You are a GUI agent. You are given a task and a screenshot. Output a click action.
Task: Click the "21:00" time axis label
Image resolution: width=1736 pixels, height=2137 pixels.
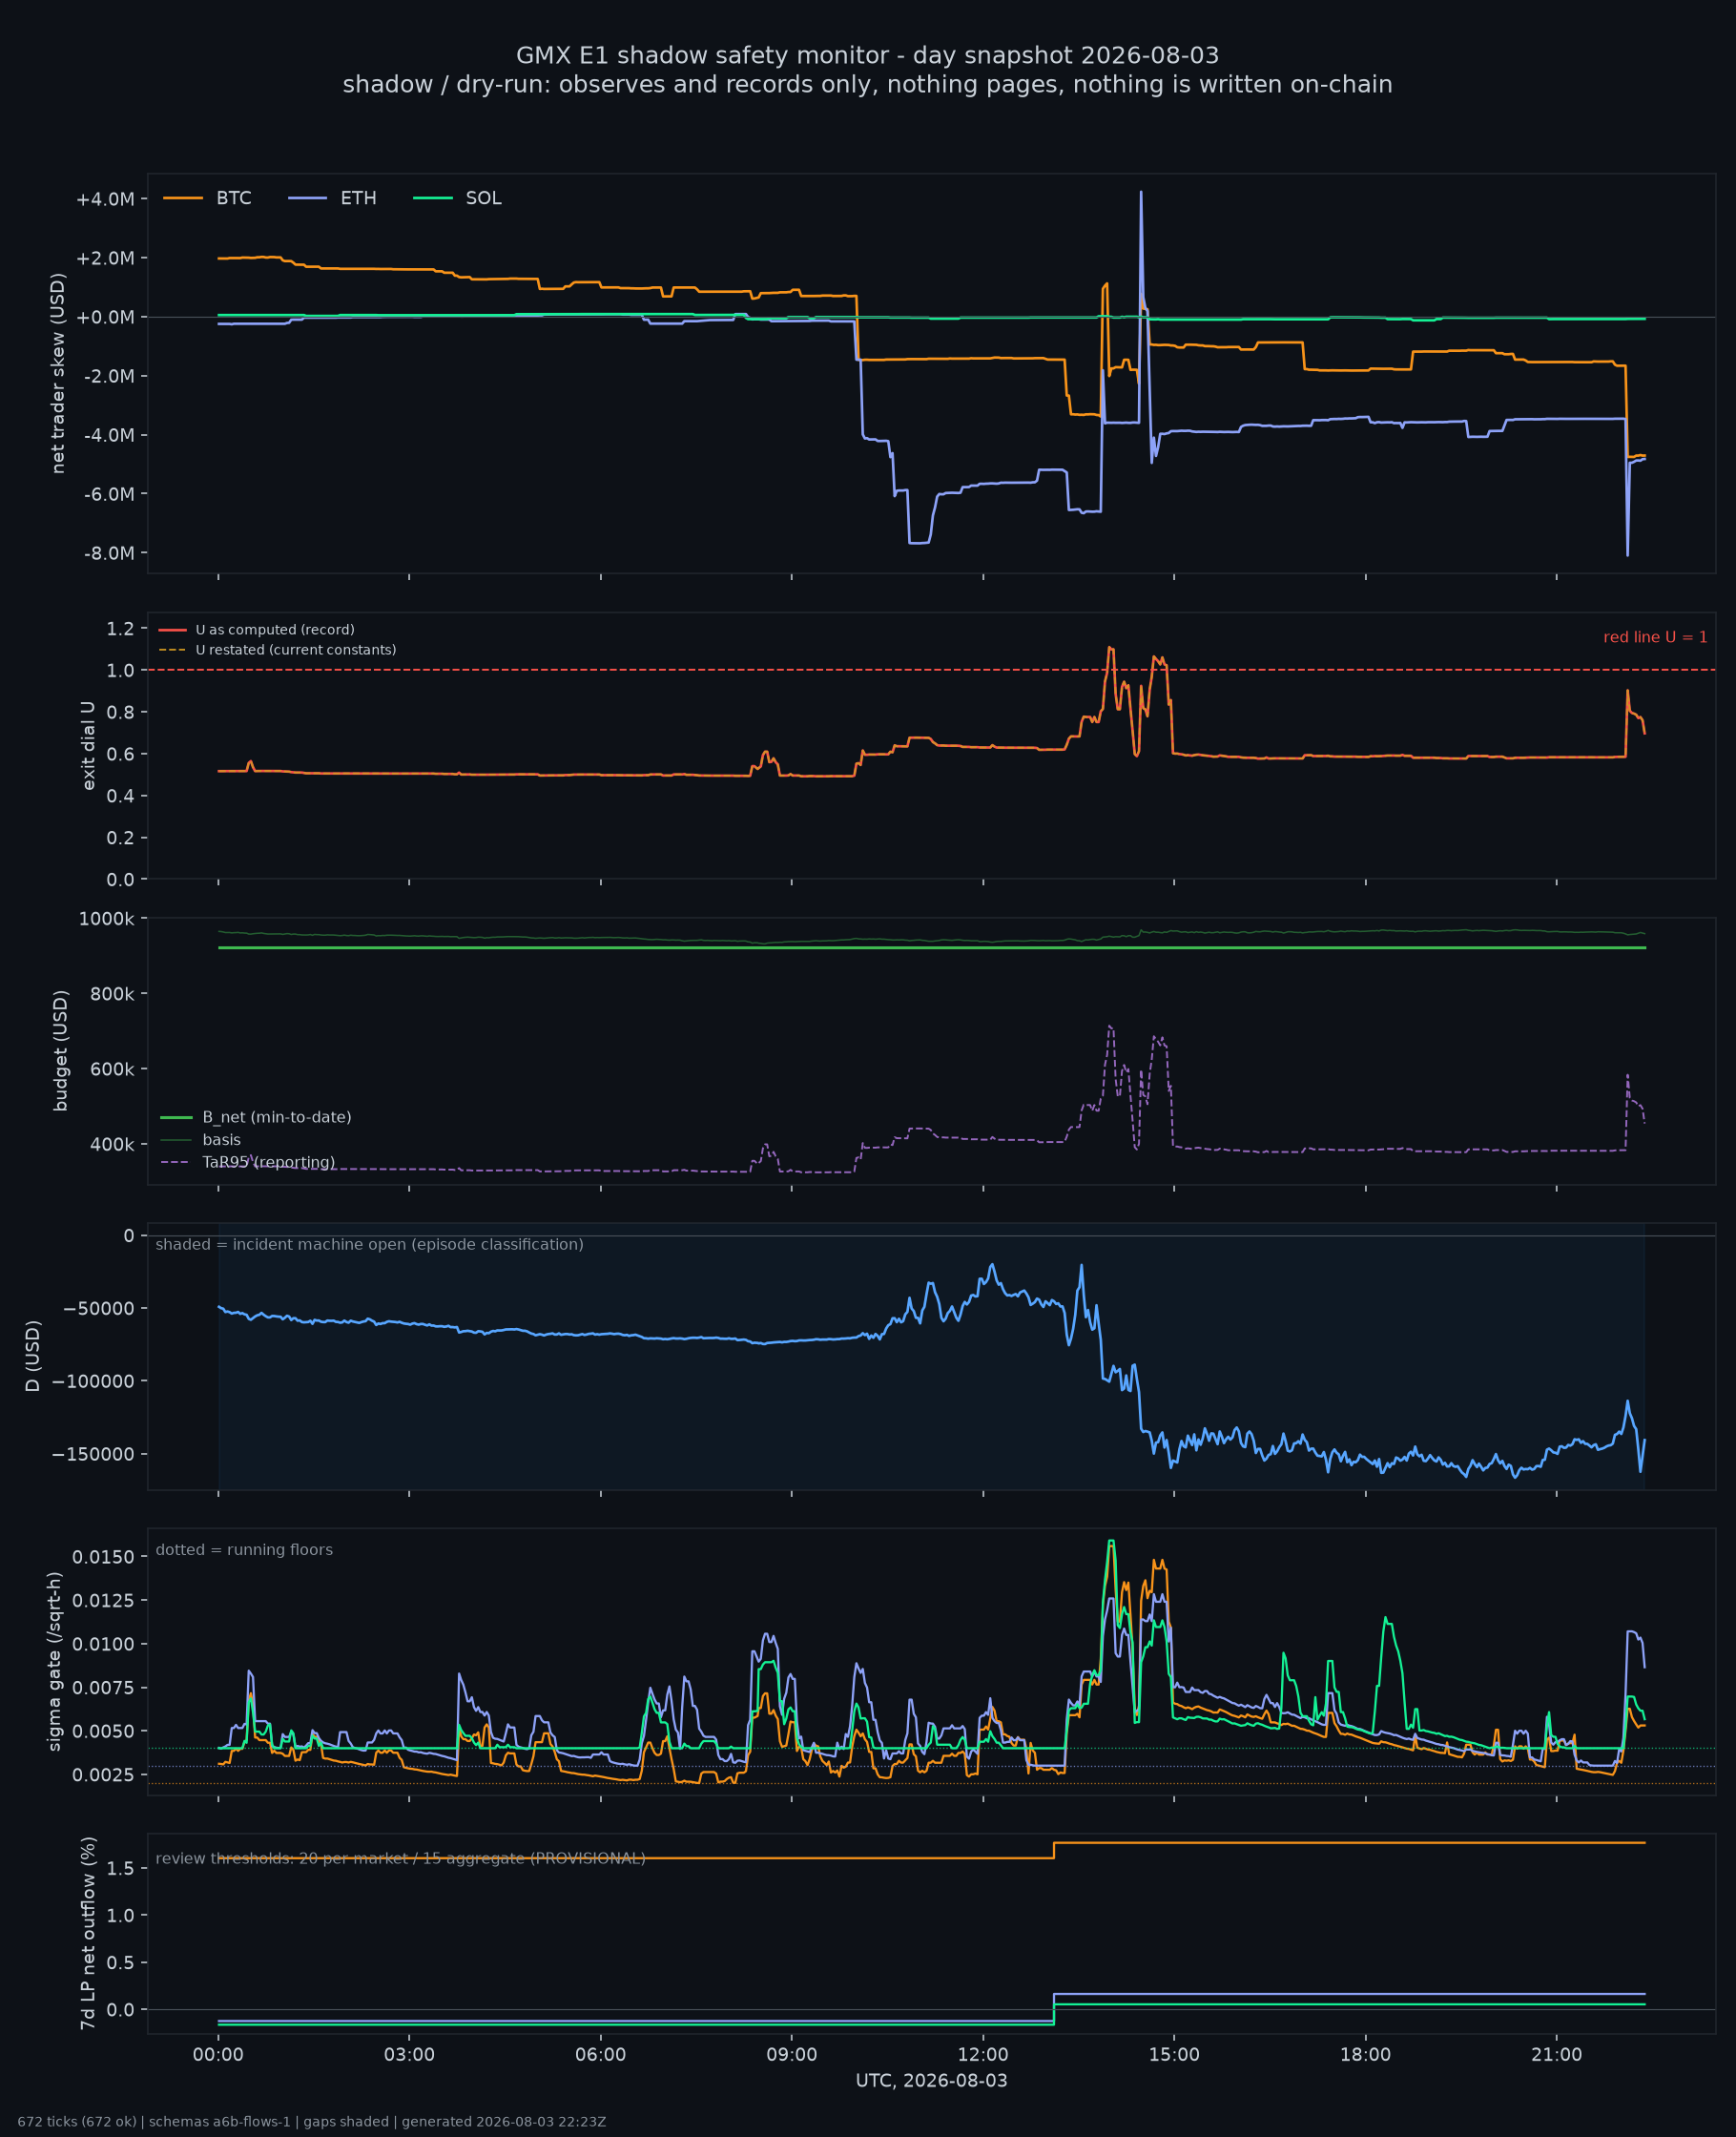click(x=1556, y=2055)
